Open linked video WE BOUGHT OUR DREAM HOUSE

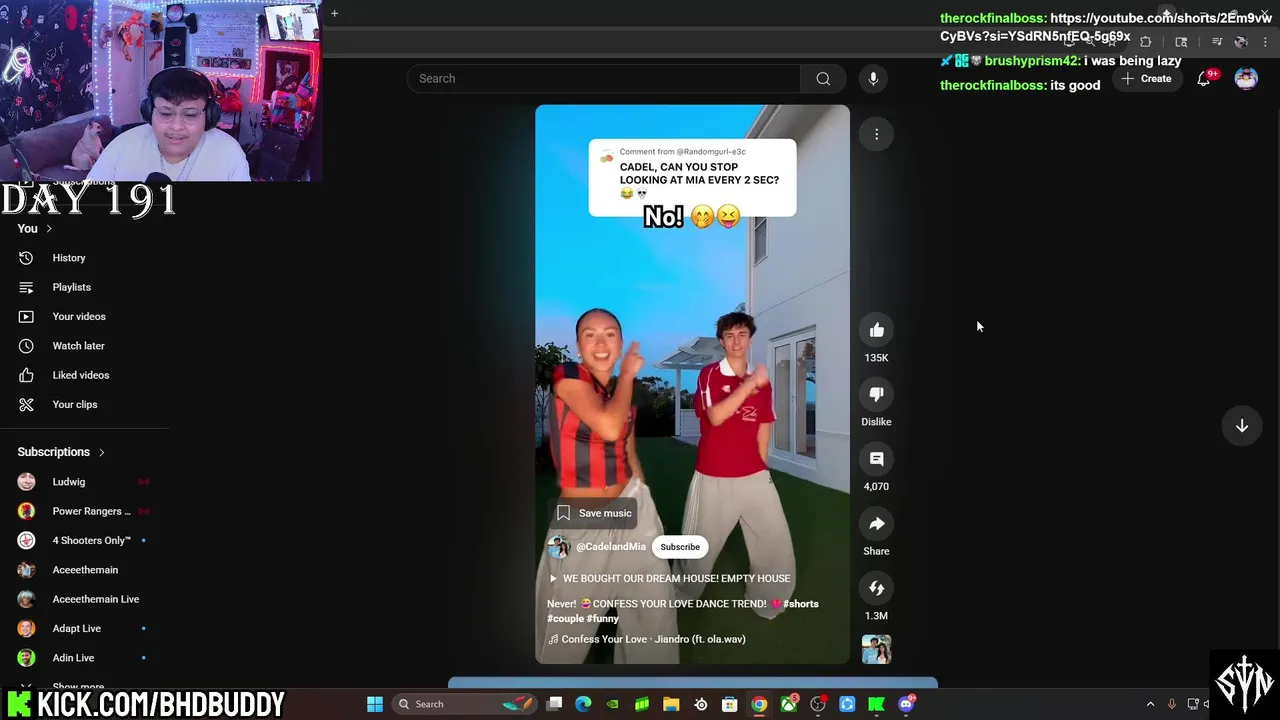(x=669, y=579)
